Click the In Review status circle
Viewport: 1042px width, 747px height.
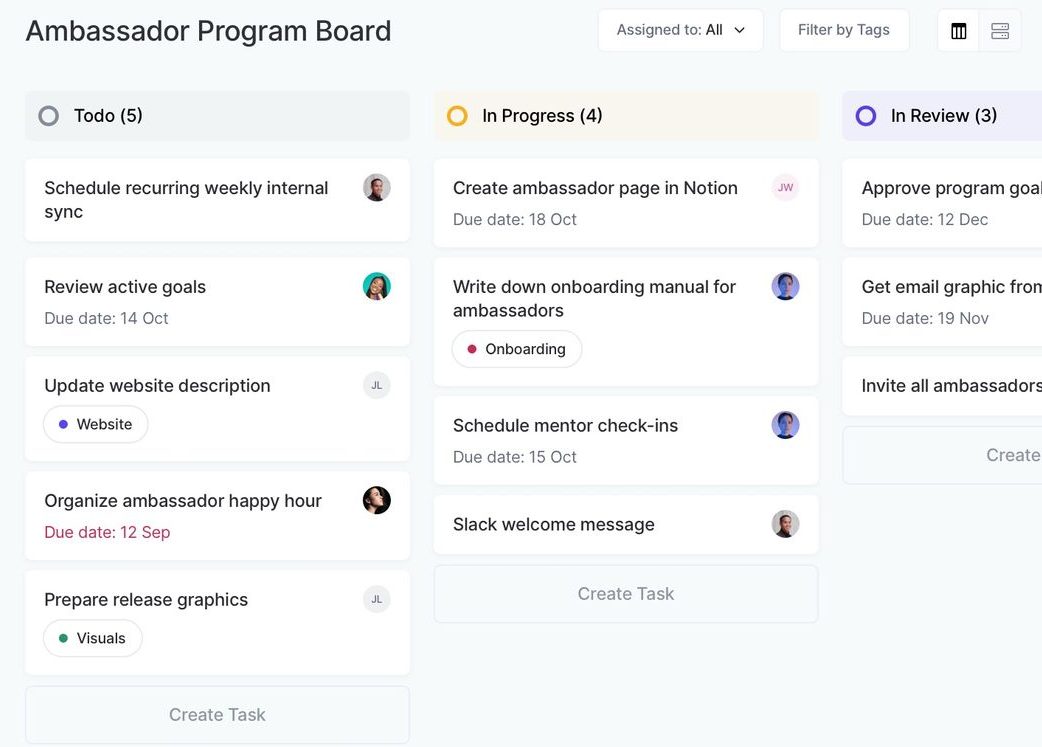click(866, 116)
